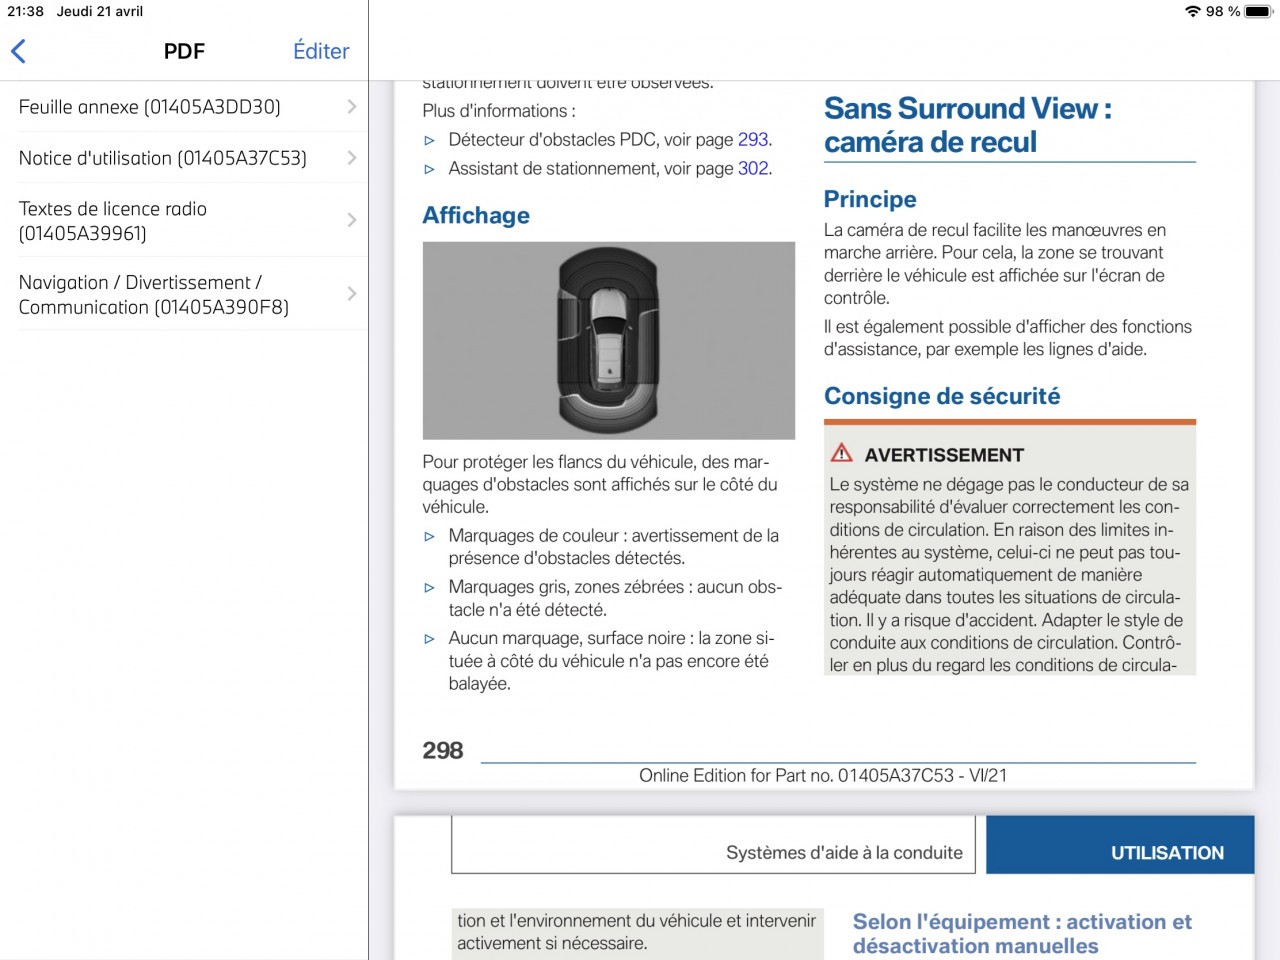The width and height of the screenshot is (1280, 960).
Task: Tap the 'Jeudi 21 avril' date in status bar
Action: (x=100, y=11)
